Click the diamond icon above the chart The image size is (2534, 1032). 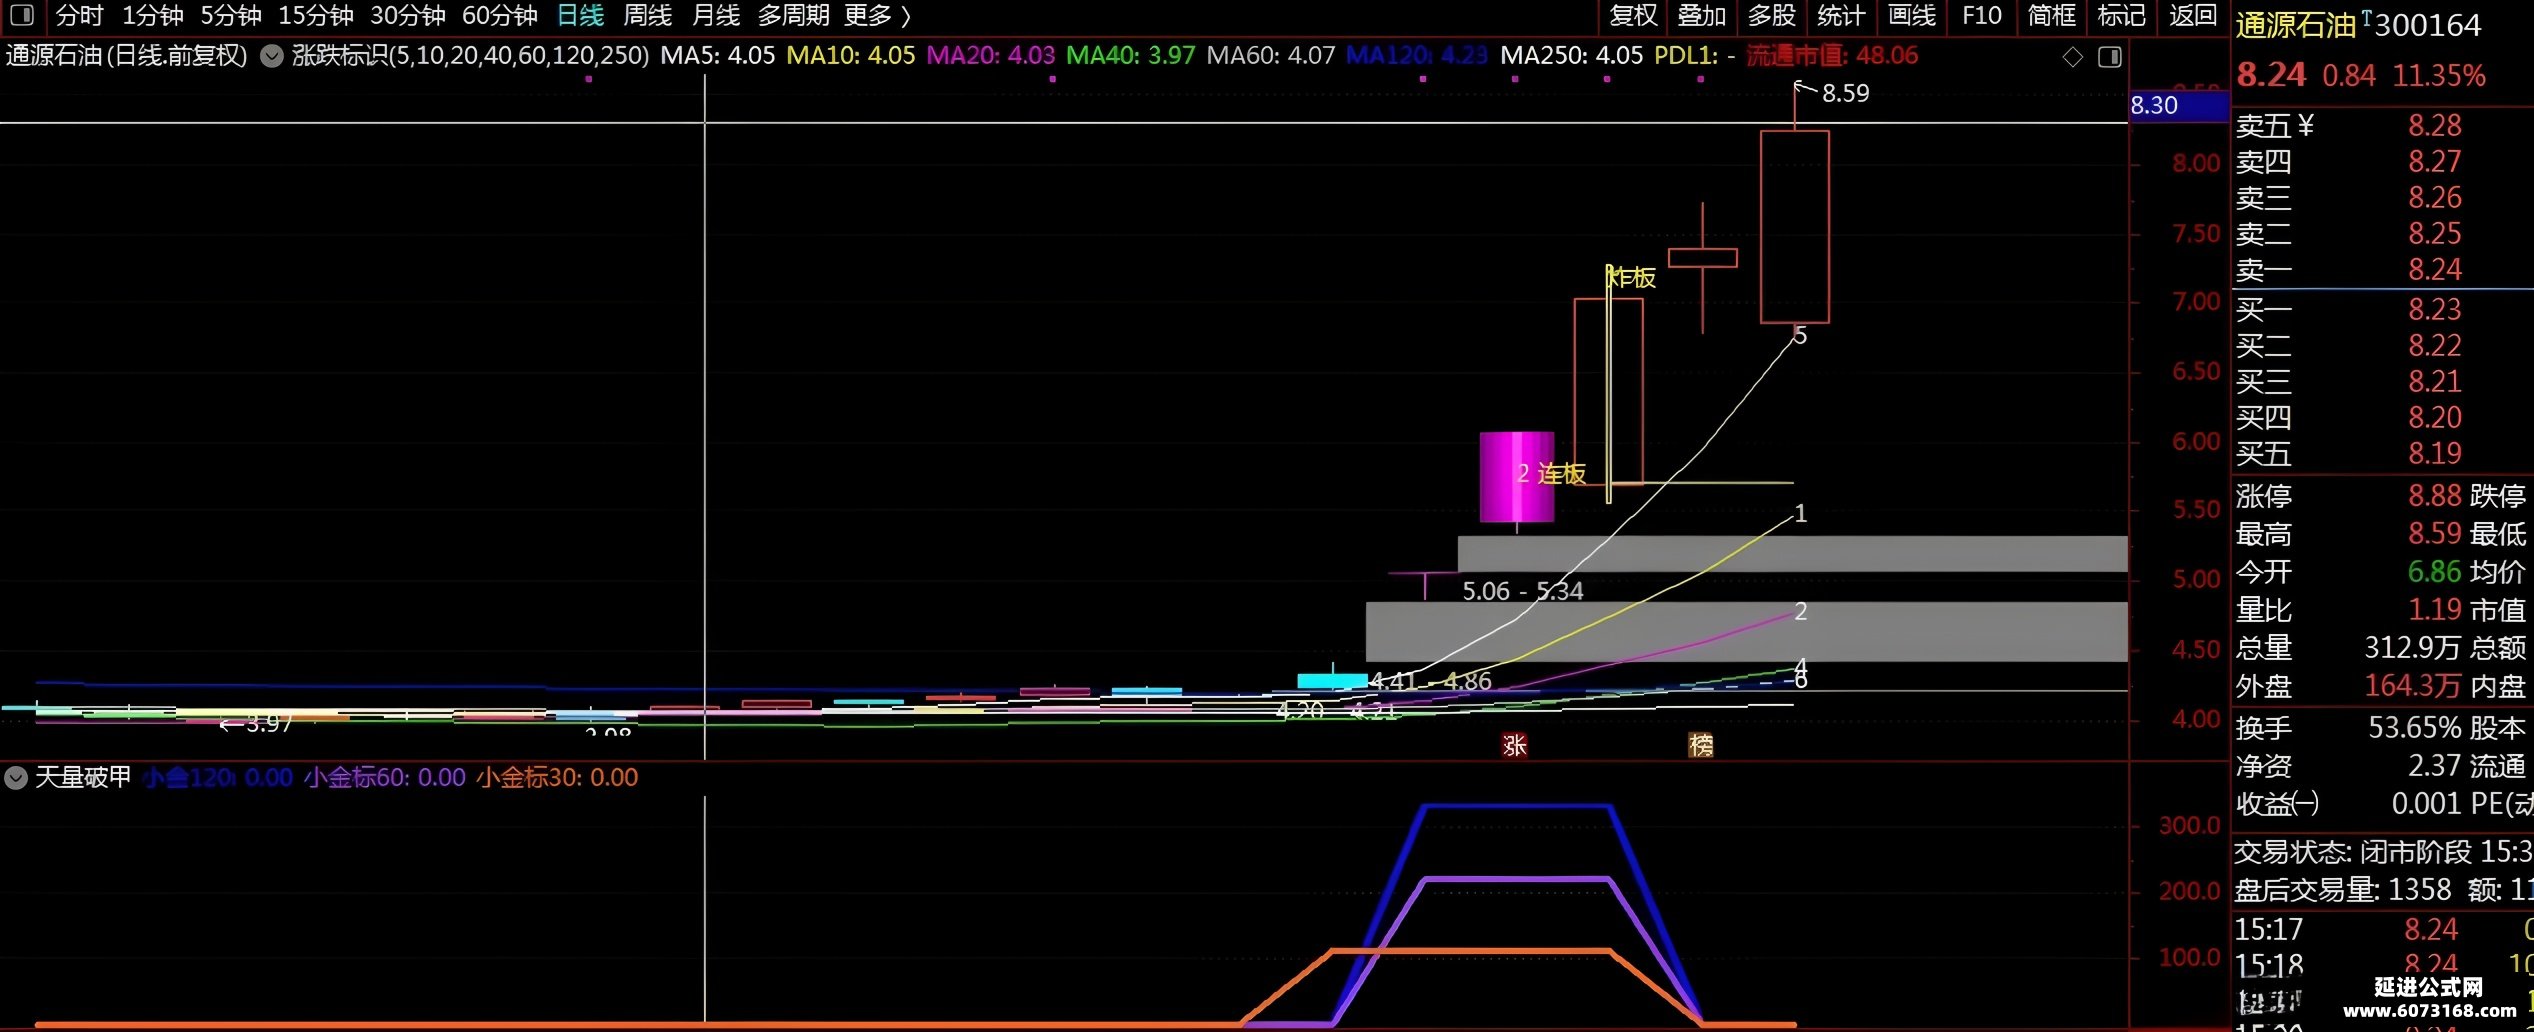pyautogui.click(x=2073, y=57)
